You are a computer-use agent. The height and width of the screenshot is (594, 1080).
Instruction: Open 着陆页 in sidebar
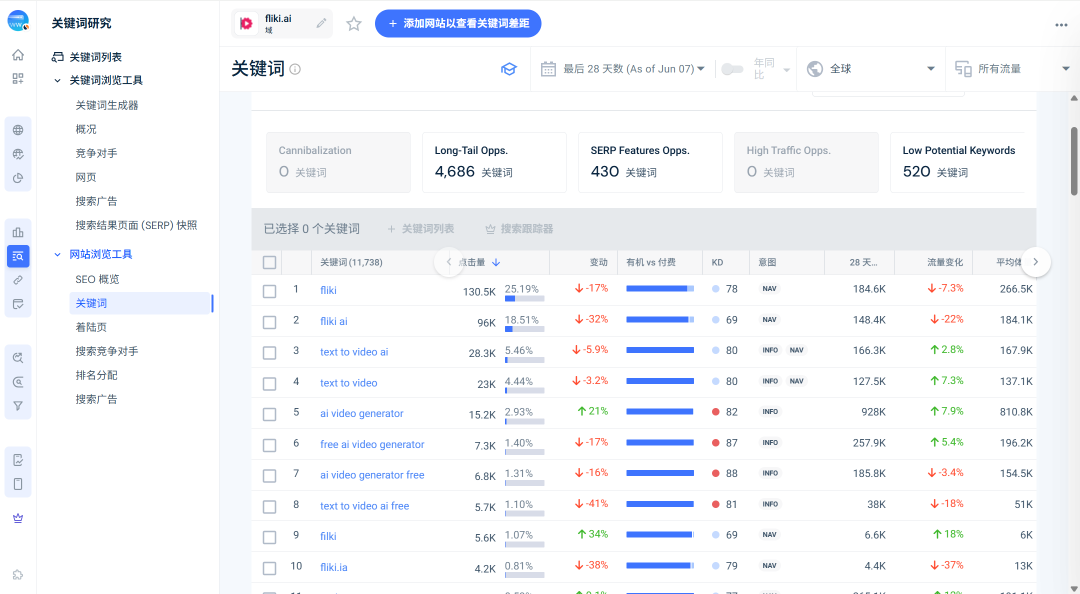click(x=91, y=327)
